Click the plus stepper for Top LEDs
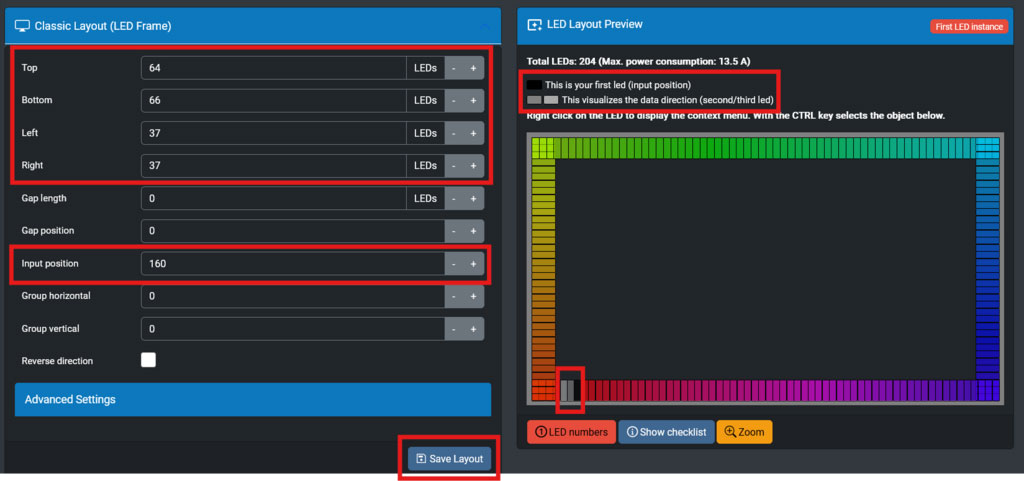 pos(473,68)
